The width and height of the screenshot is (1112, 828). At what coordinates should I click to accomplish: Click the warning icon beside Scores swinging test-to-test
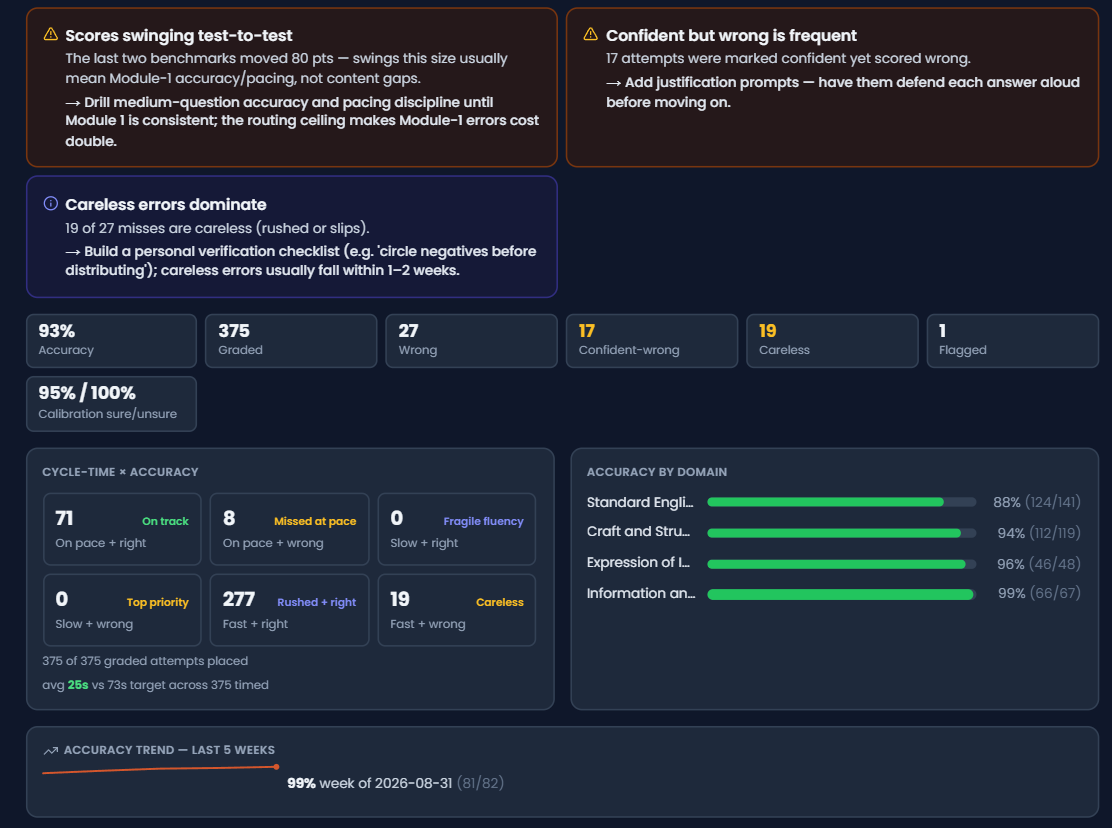[x=50, y=34]
